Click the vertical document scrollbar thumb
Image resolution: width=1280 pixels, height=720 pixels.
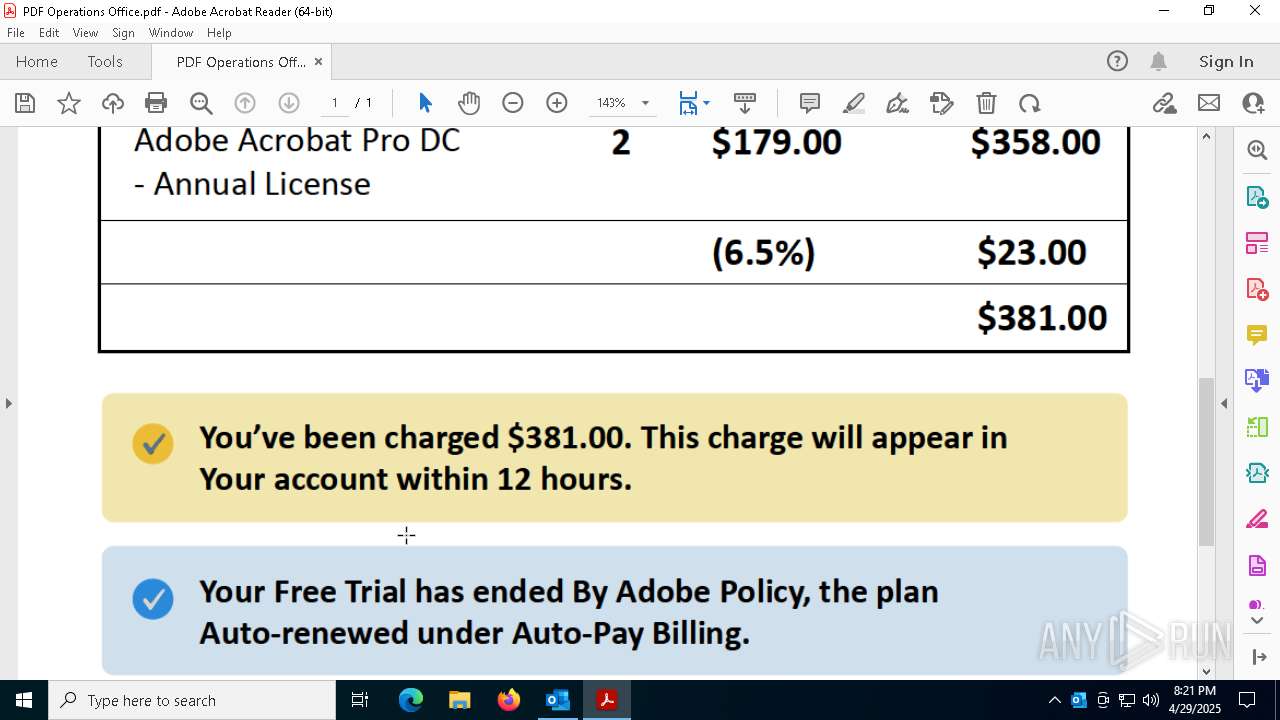click(1206, 462)
